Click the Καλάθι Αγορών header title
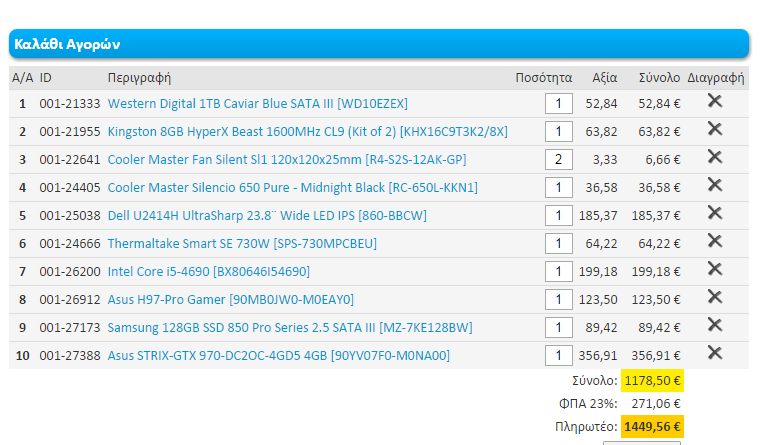The height and width of the screenshot is (445, 768). point(67,44)
